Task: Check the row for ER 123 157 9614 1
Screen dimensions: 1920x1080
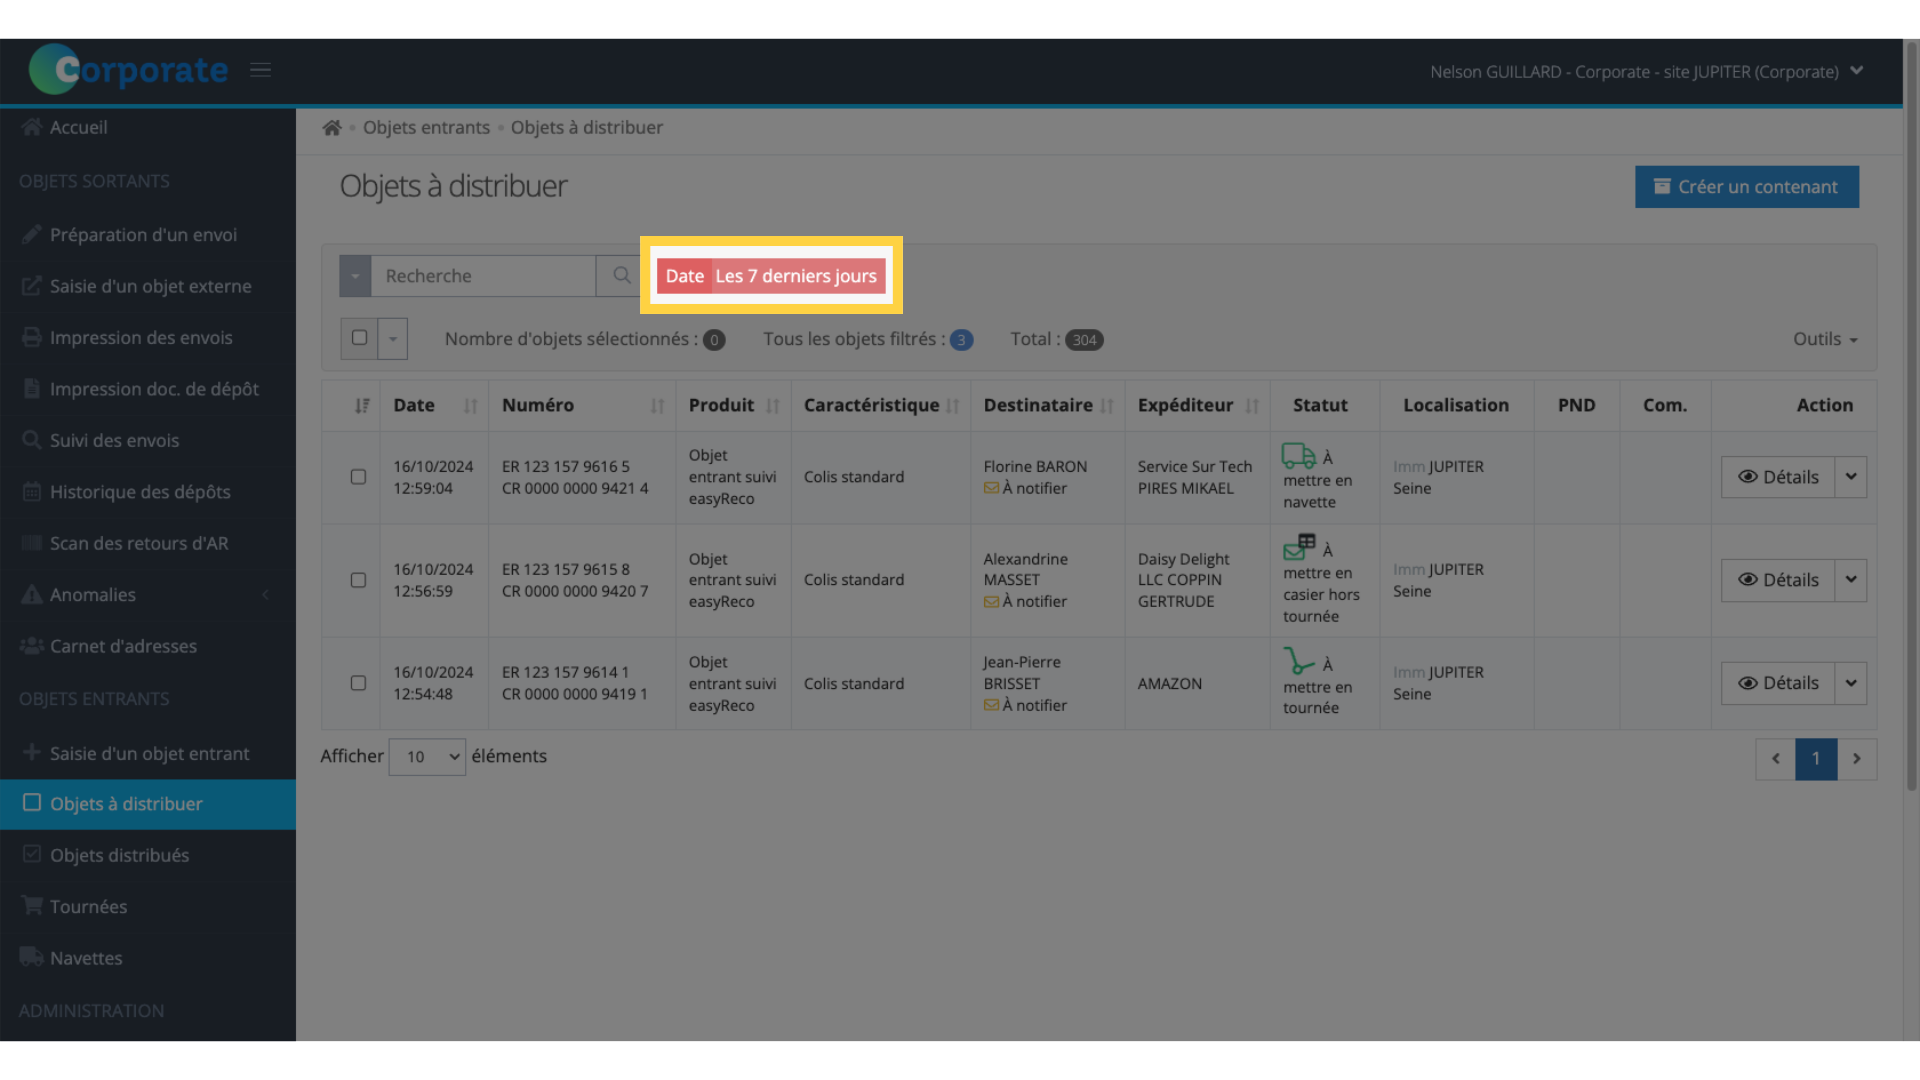Action: tap(358, 683)
